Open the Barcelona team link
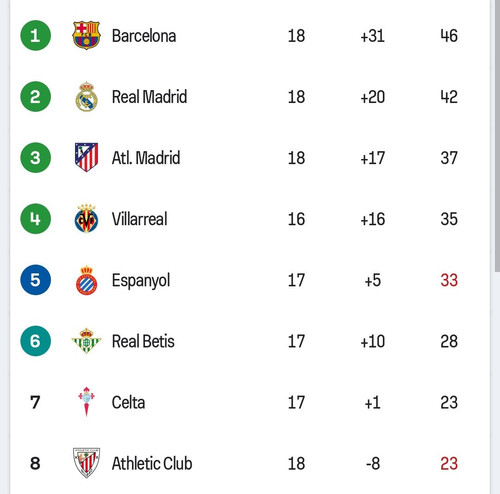 point(144,36)
